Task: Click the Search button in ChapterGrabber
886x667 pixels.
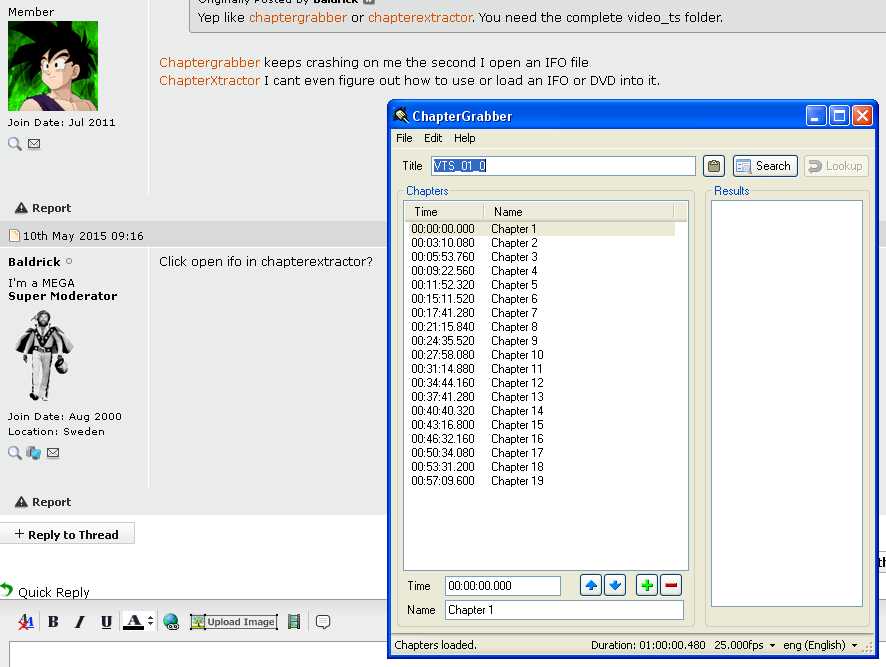Action: click(x=765, y=166)
